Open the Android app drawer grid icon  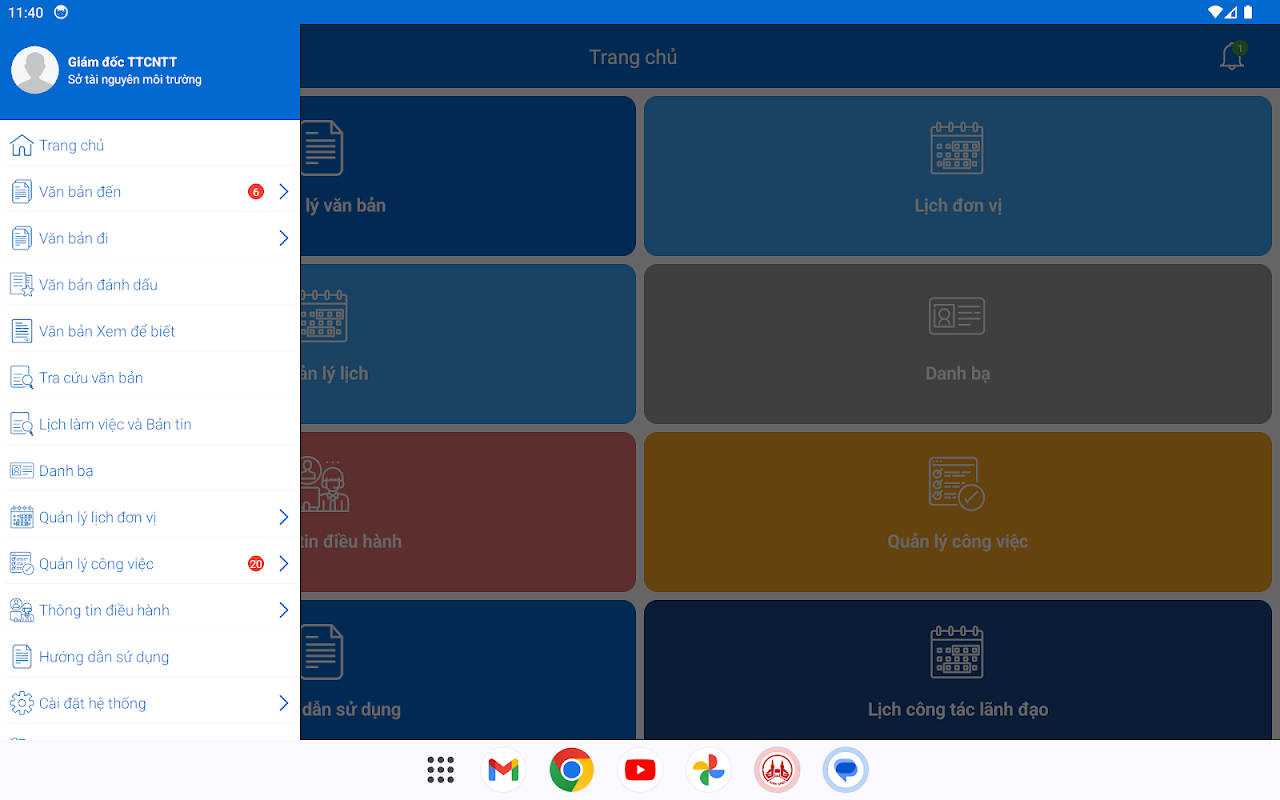click(440, 770)
